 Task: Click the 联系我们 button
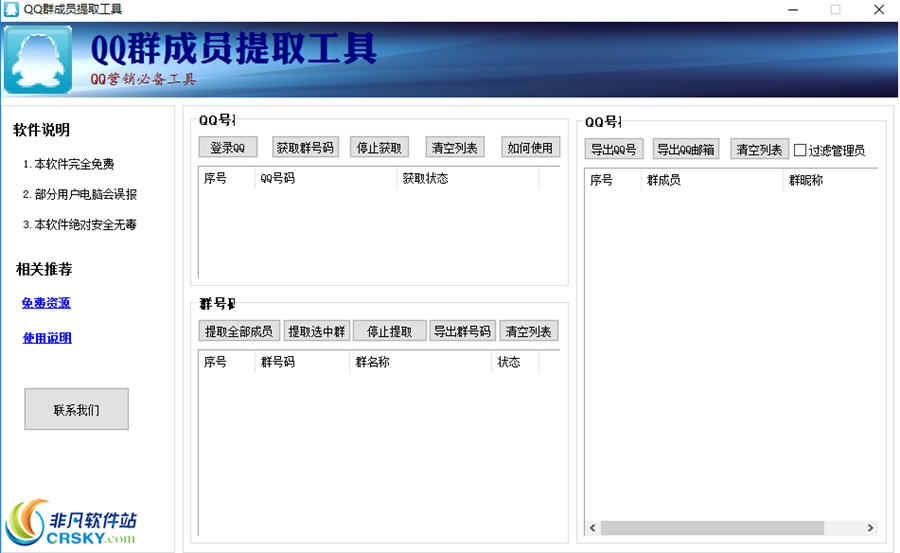(x=76, y=409)
